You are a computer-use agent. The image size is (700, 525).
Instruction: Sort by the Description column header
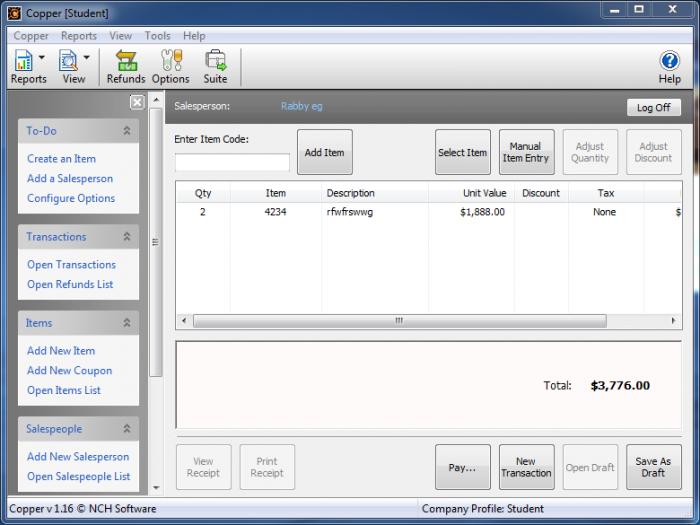pyautogui.click(x=375, y=193)
